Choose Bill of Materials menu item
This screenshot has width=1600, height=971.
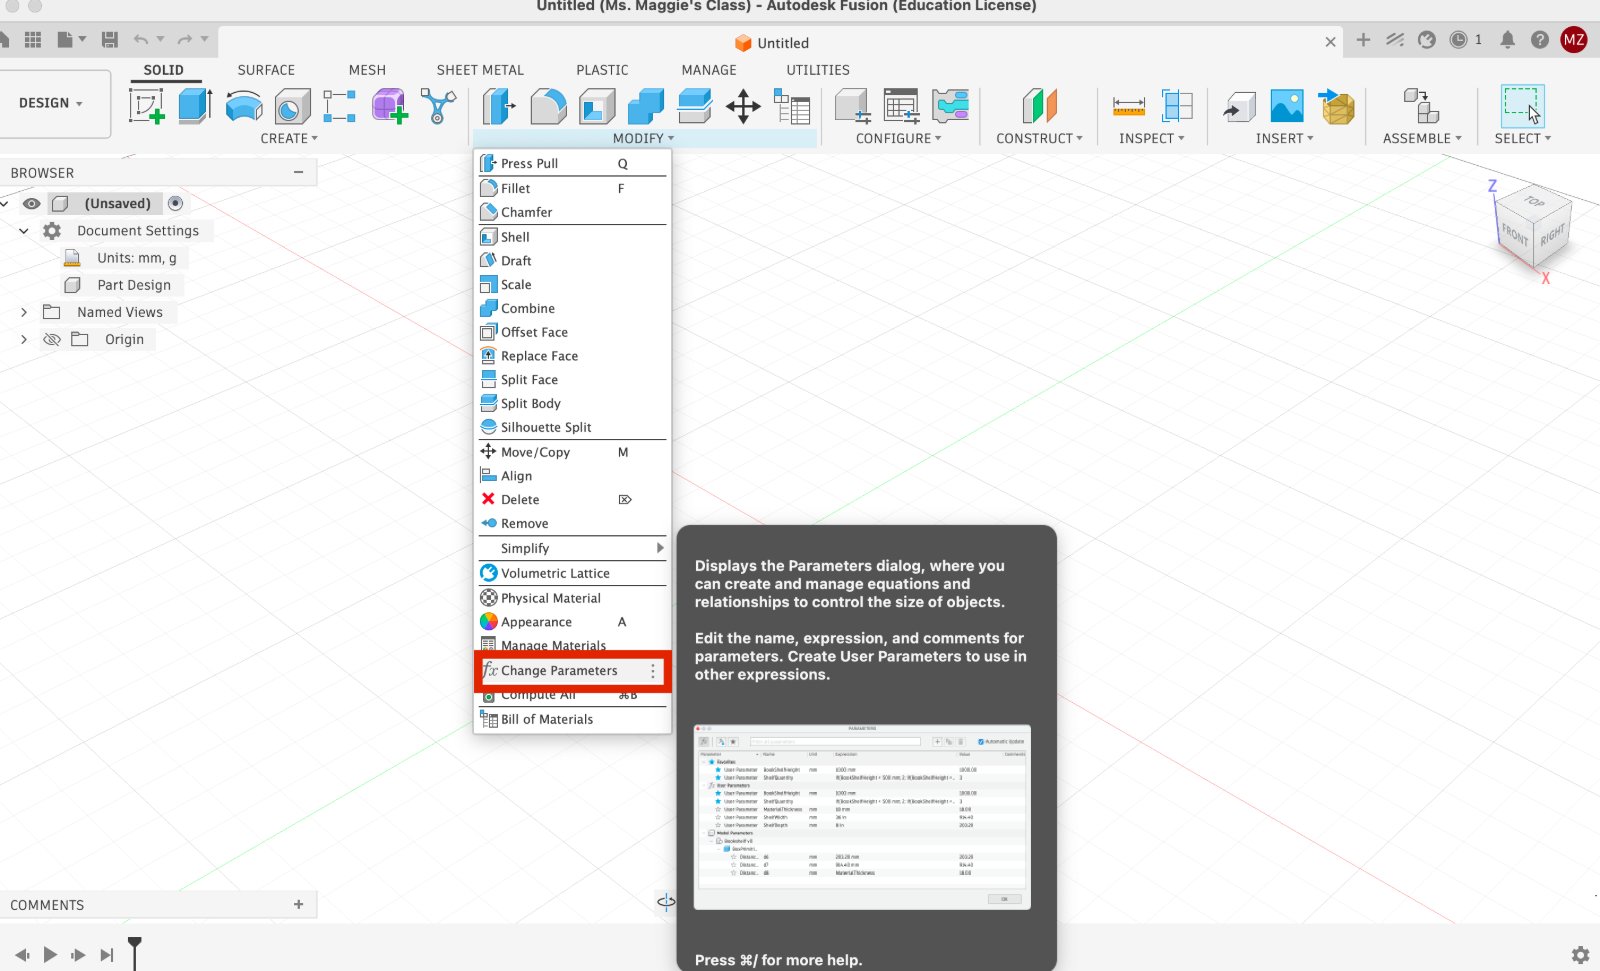click(572, 719)
